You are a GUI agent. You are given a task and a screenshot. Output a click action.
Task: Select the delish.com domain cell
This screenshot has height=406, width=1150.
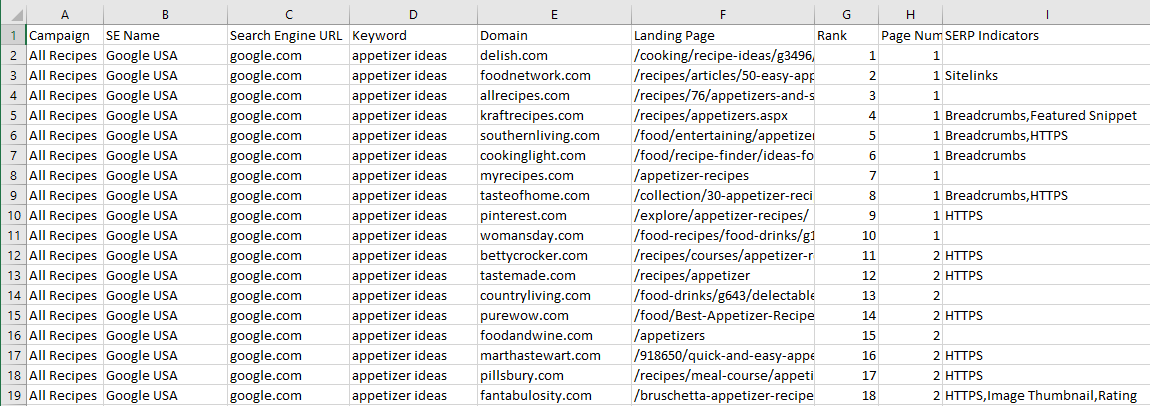pyautogui.click(x=554, y=56)
